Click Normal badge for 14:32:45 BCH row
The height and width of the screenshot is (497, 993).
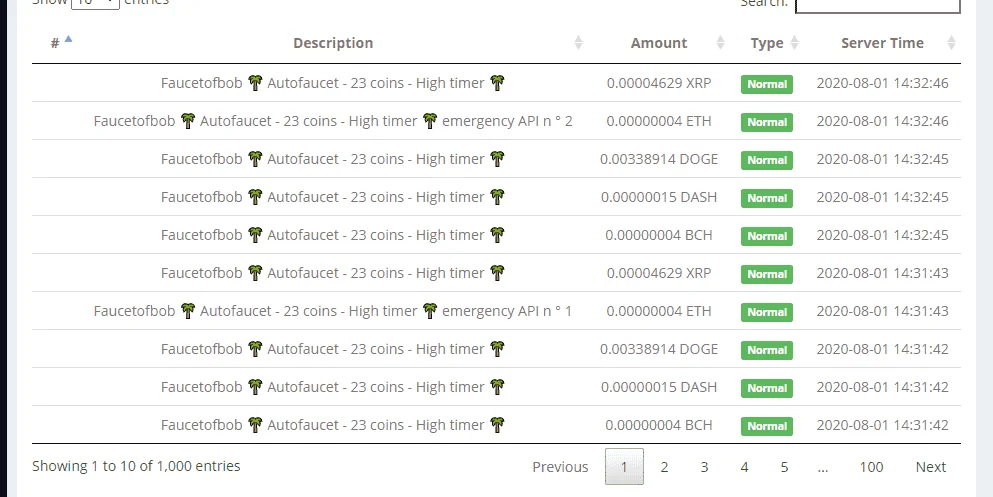click(x=767, y=236)
